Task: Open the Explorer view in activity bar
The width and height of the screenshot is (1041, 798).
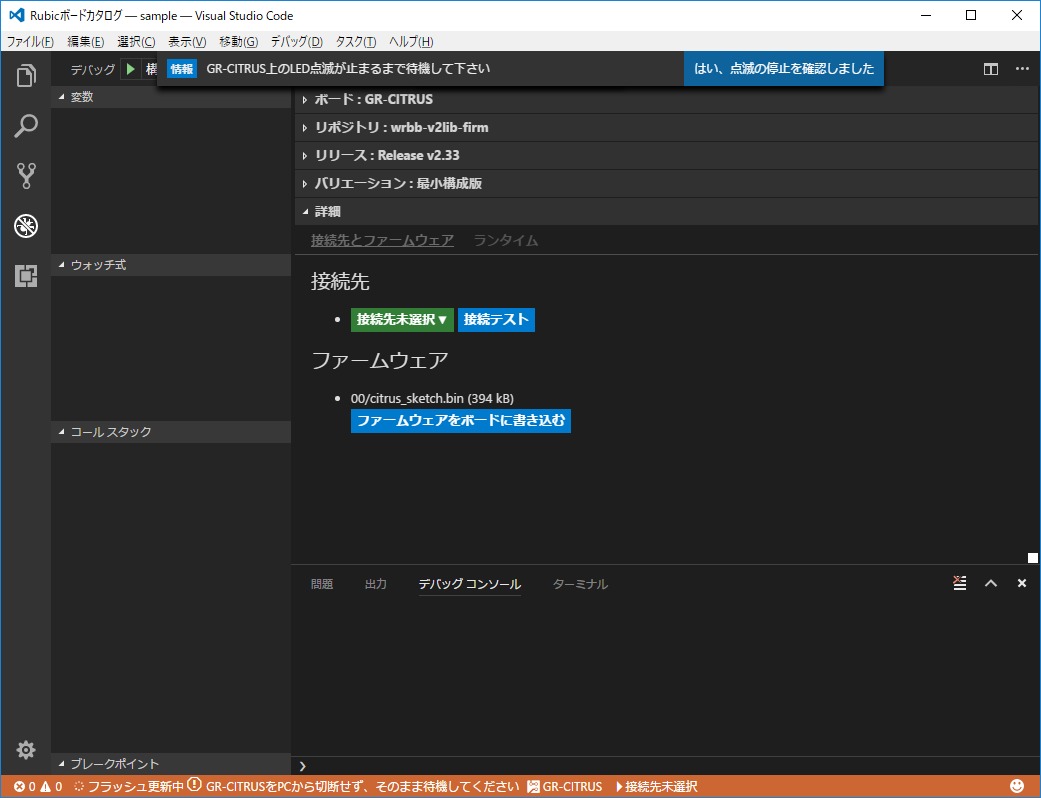Action: (x=26, y=76)
